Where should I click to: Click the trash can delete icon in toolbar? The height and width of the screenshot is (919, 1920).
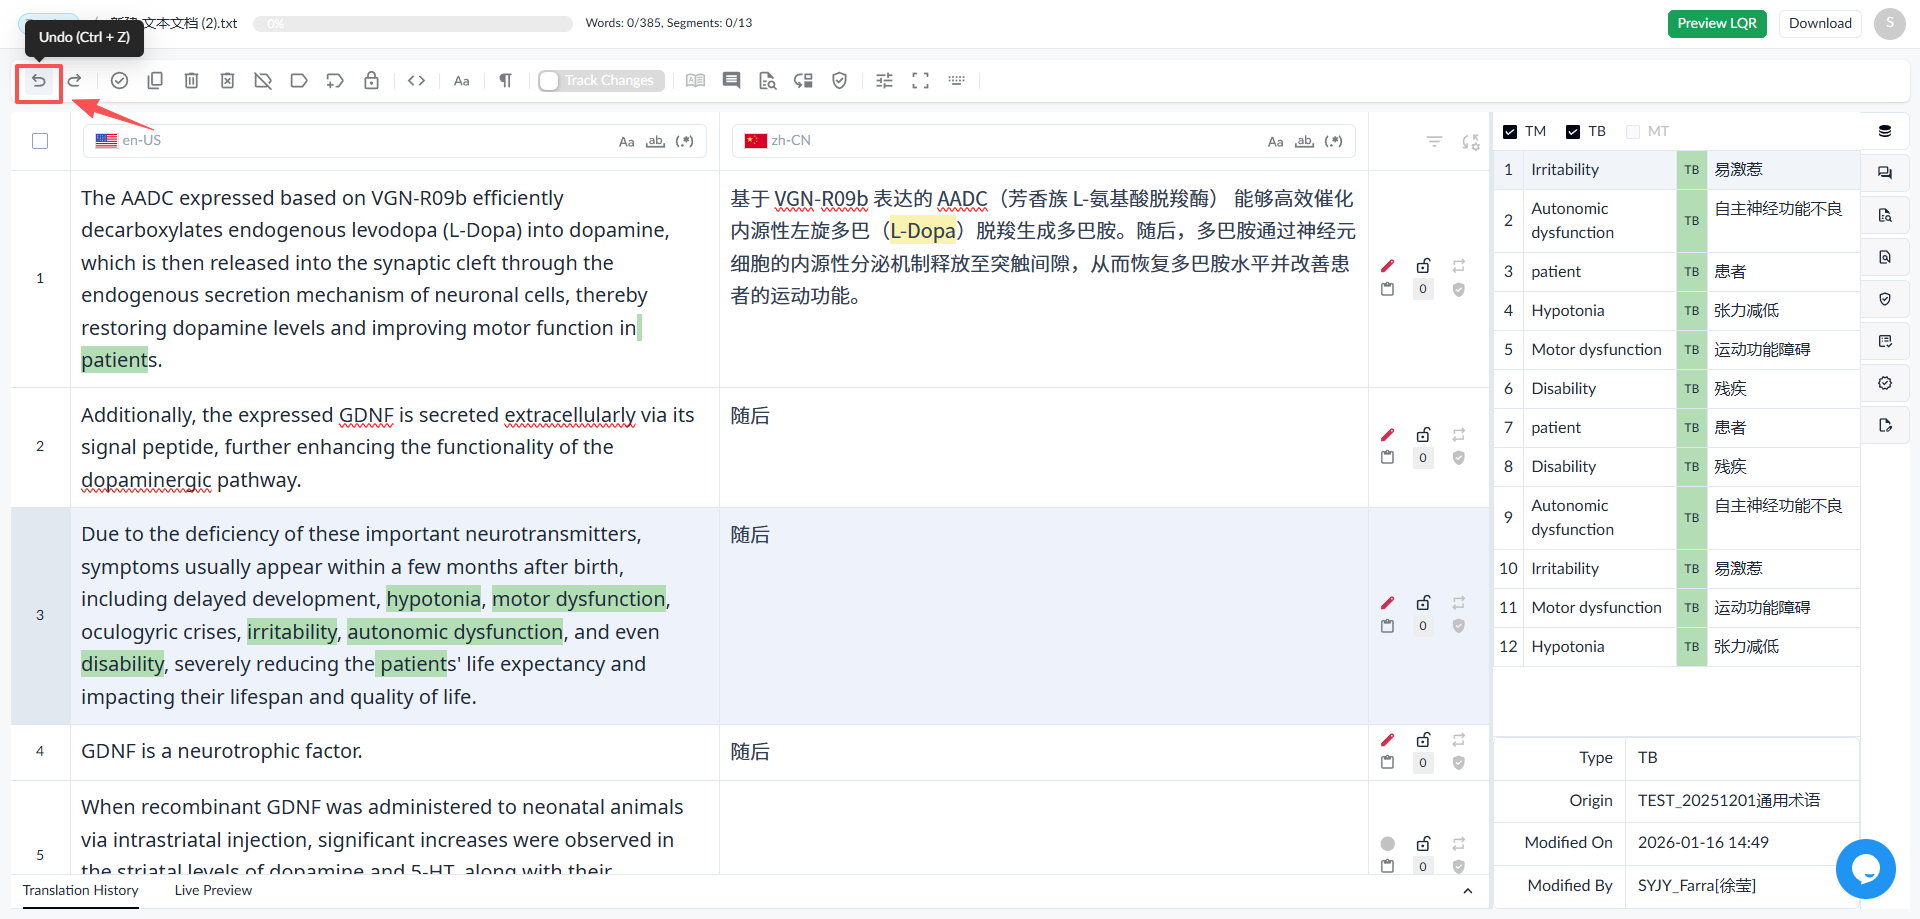coord(191,81)
